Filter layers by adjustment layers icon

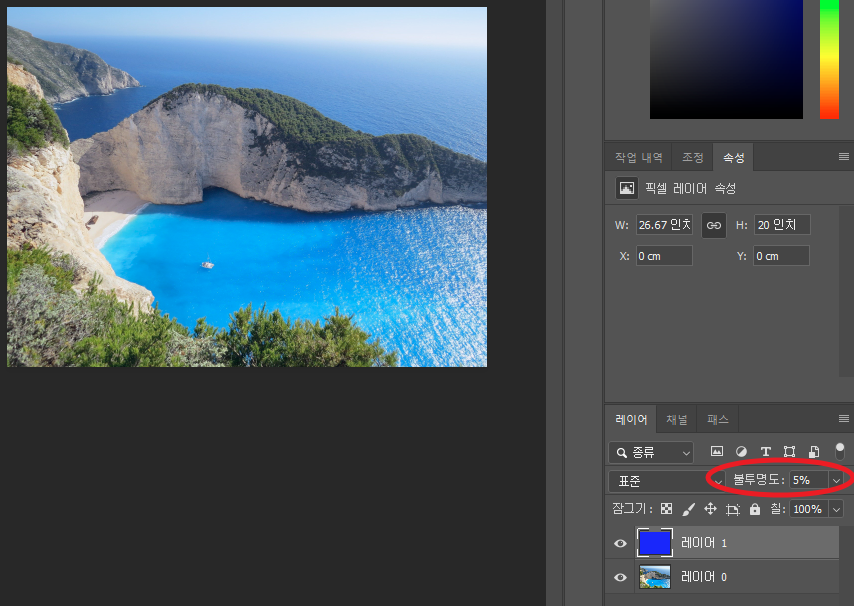741,451
